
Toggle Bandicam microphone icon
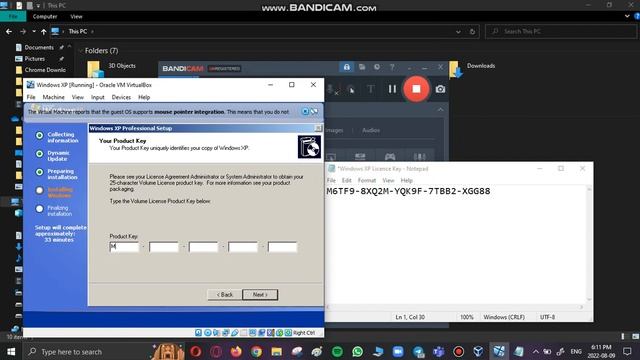pyautogui.click(x=333, y=89)
